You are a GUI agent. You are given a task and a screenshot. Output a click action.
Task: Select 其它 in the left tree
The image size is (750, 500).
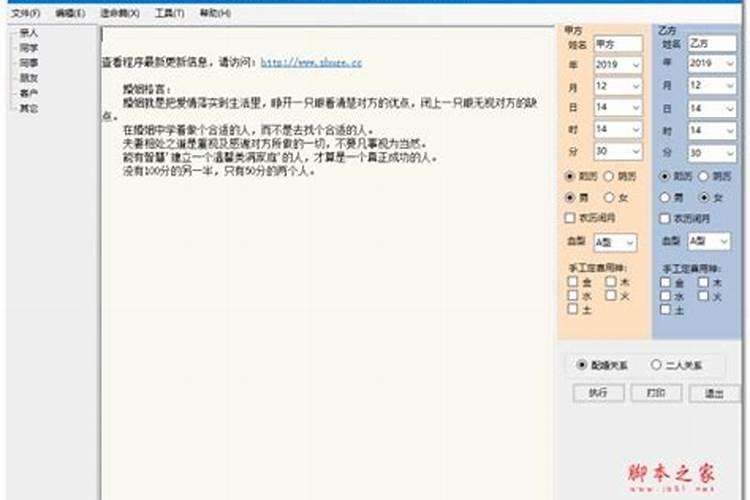28,108
